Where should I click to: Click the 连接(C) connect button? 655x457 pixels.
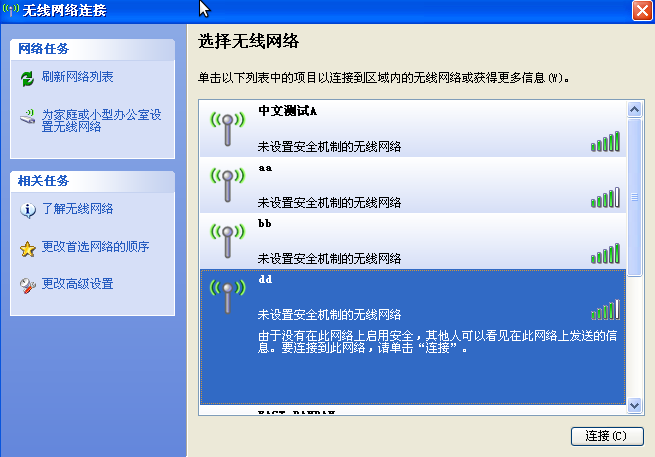point(607,436)
